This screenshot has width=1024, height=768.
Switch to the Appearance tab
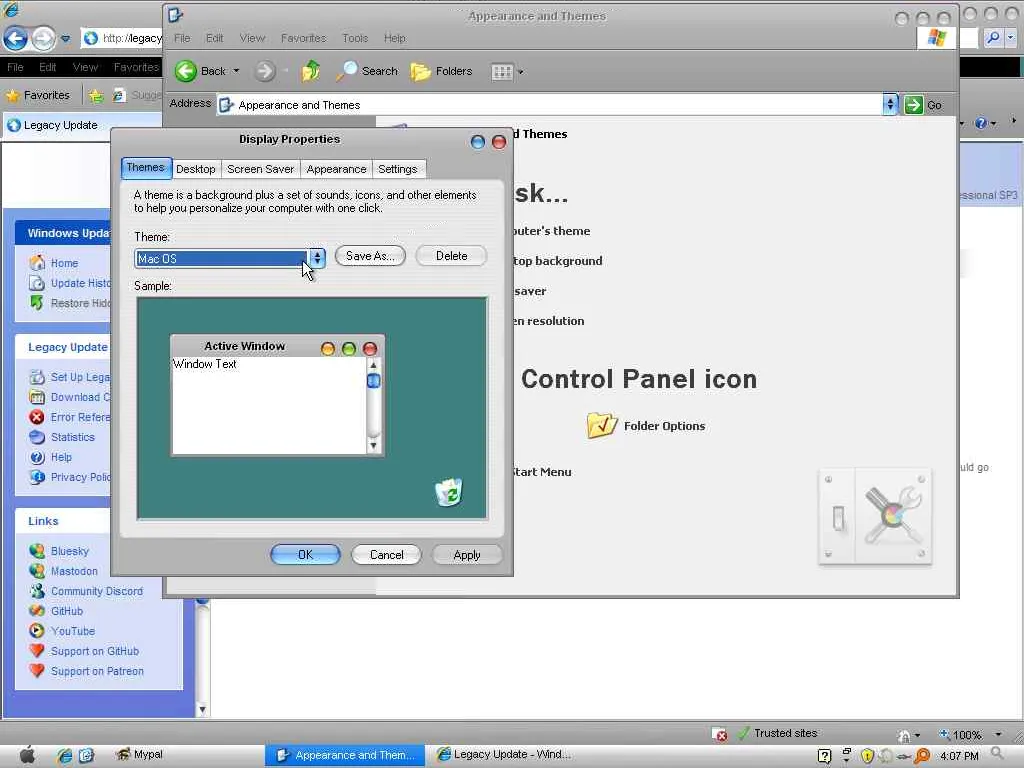(x=336, y=169)
